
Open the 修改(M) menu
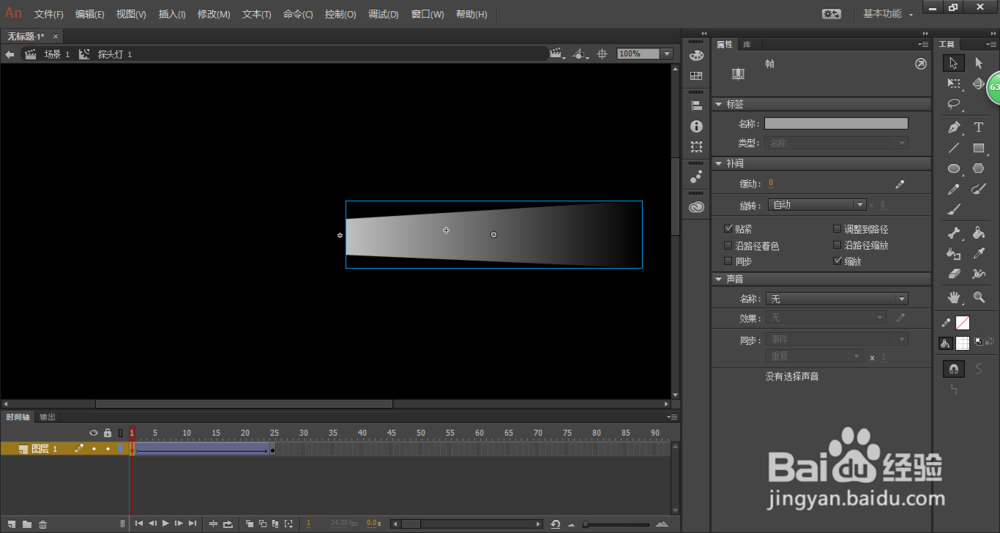pos(213,15)
